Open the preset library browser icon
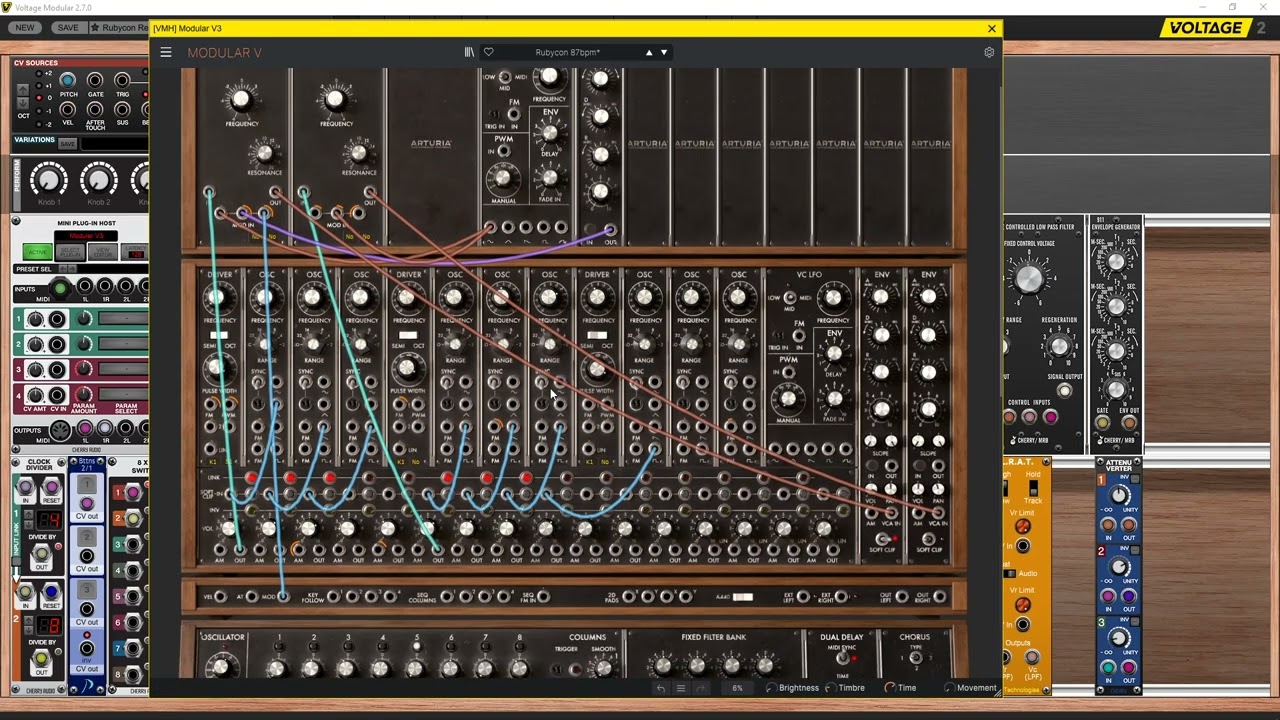Image resolution: width=1280 pixels, height=720 pixels. 469,52
